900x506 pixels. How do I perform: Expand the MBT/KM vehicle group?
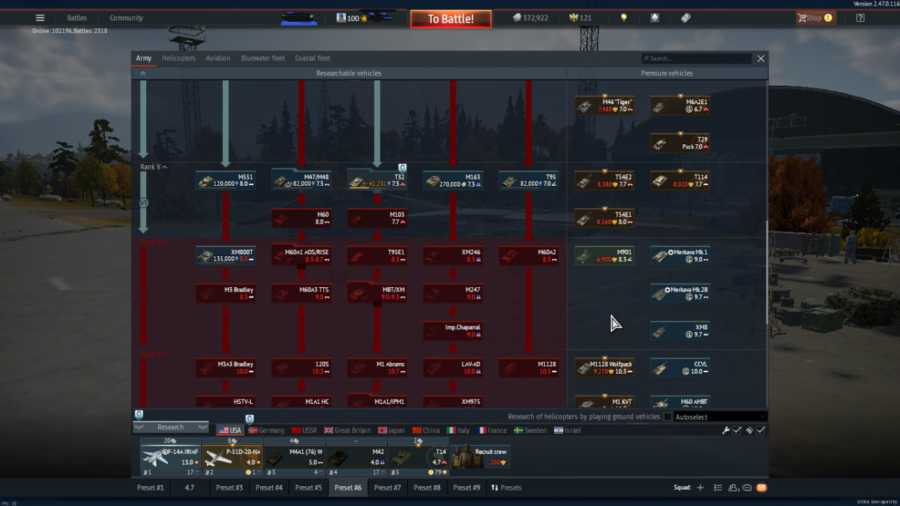(x=377, y=293)
